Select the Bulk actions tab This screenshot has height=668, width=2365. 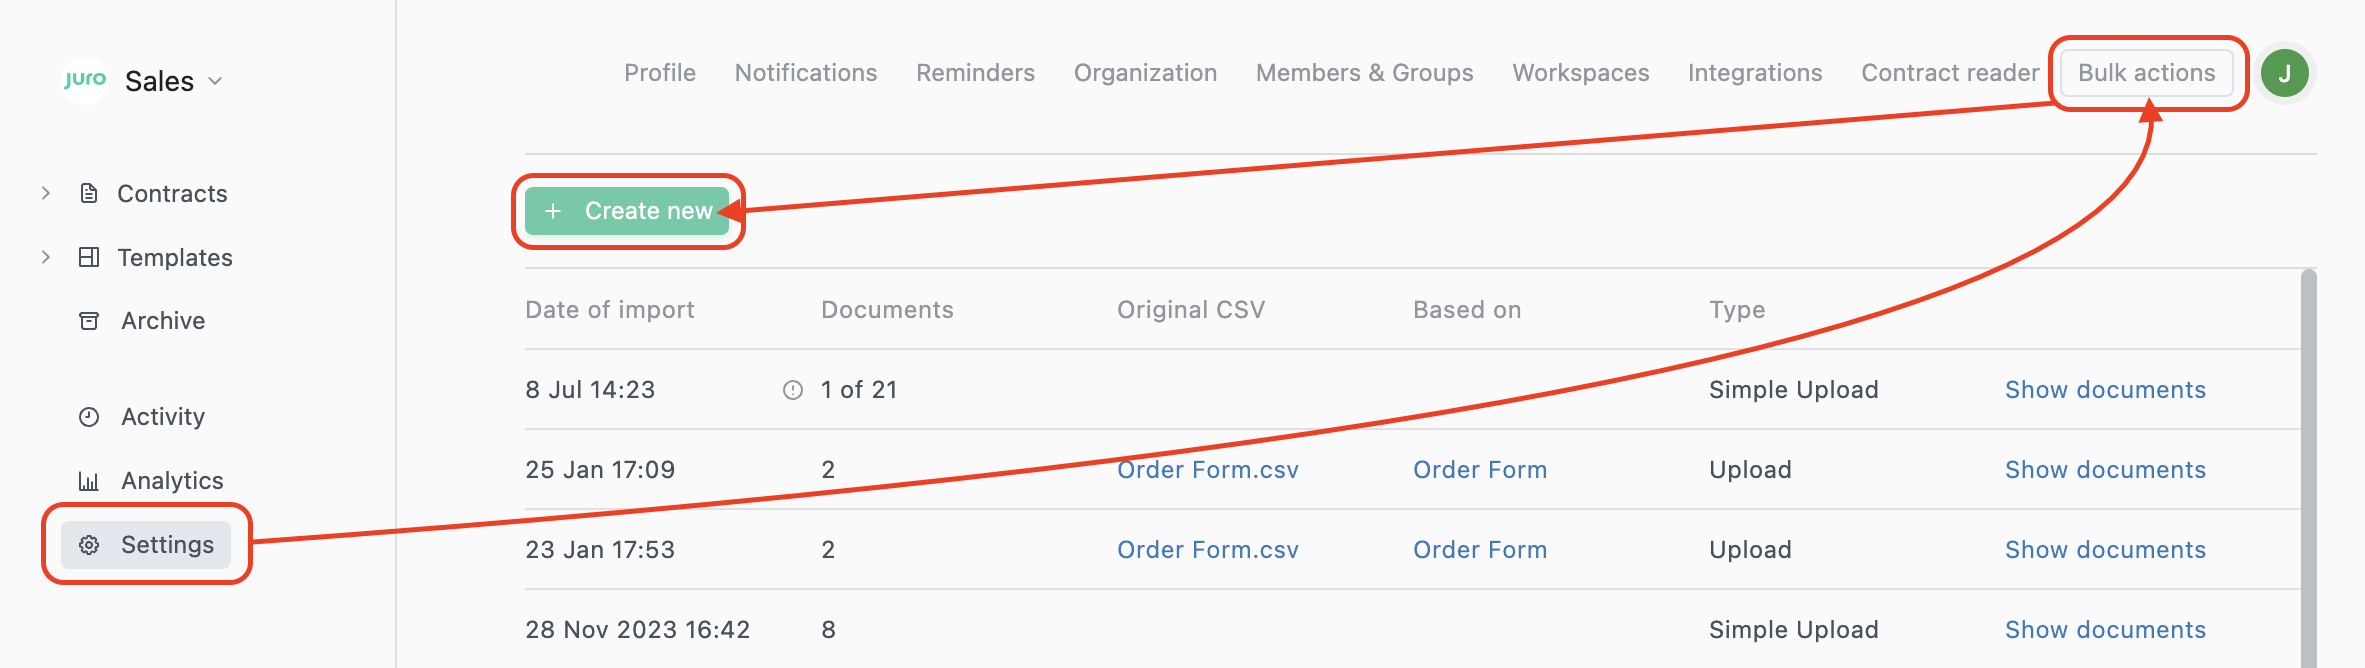2146,73
